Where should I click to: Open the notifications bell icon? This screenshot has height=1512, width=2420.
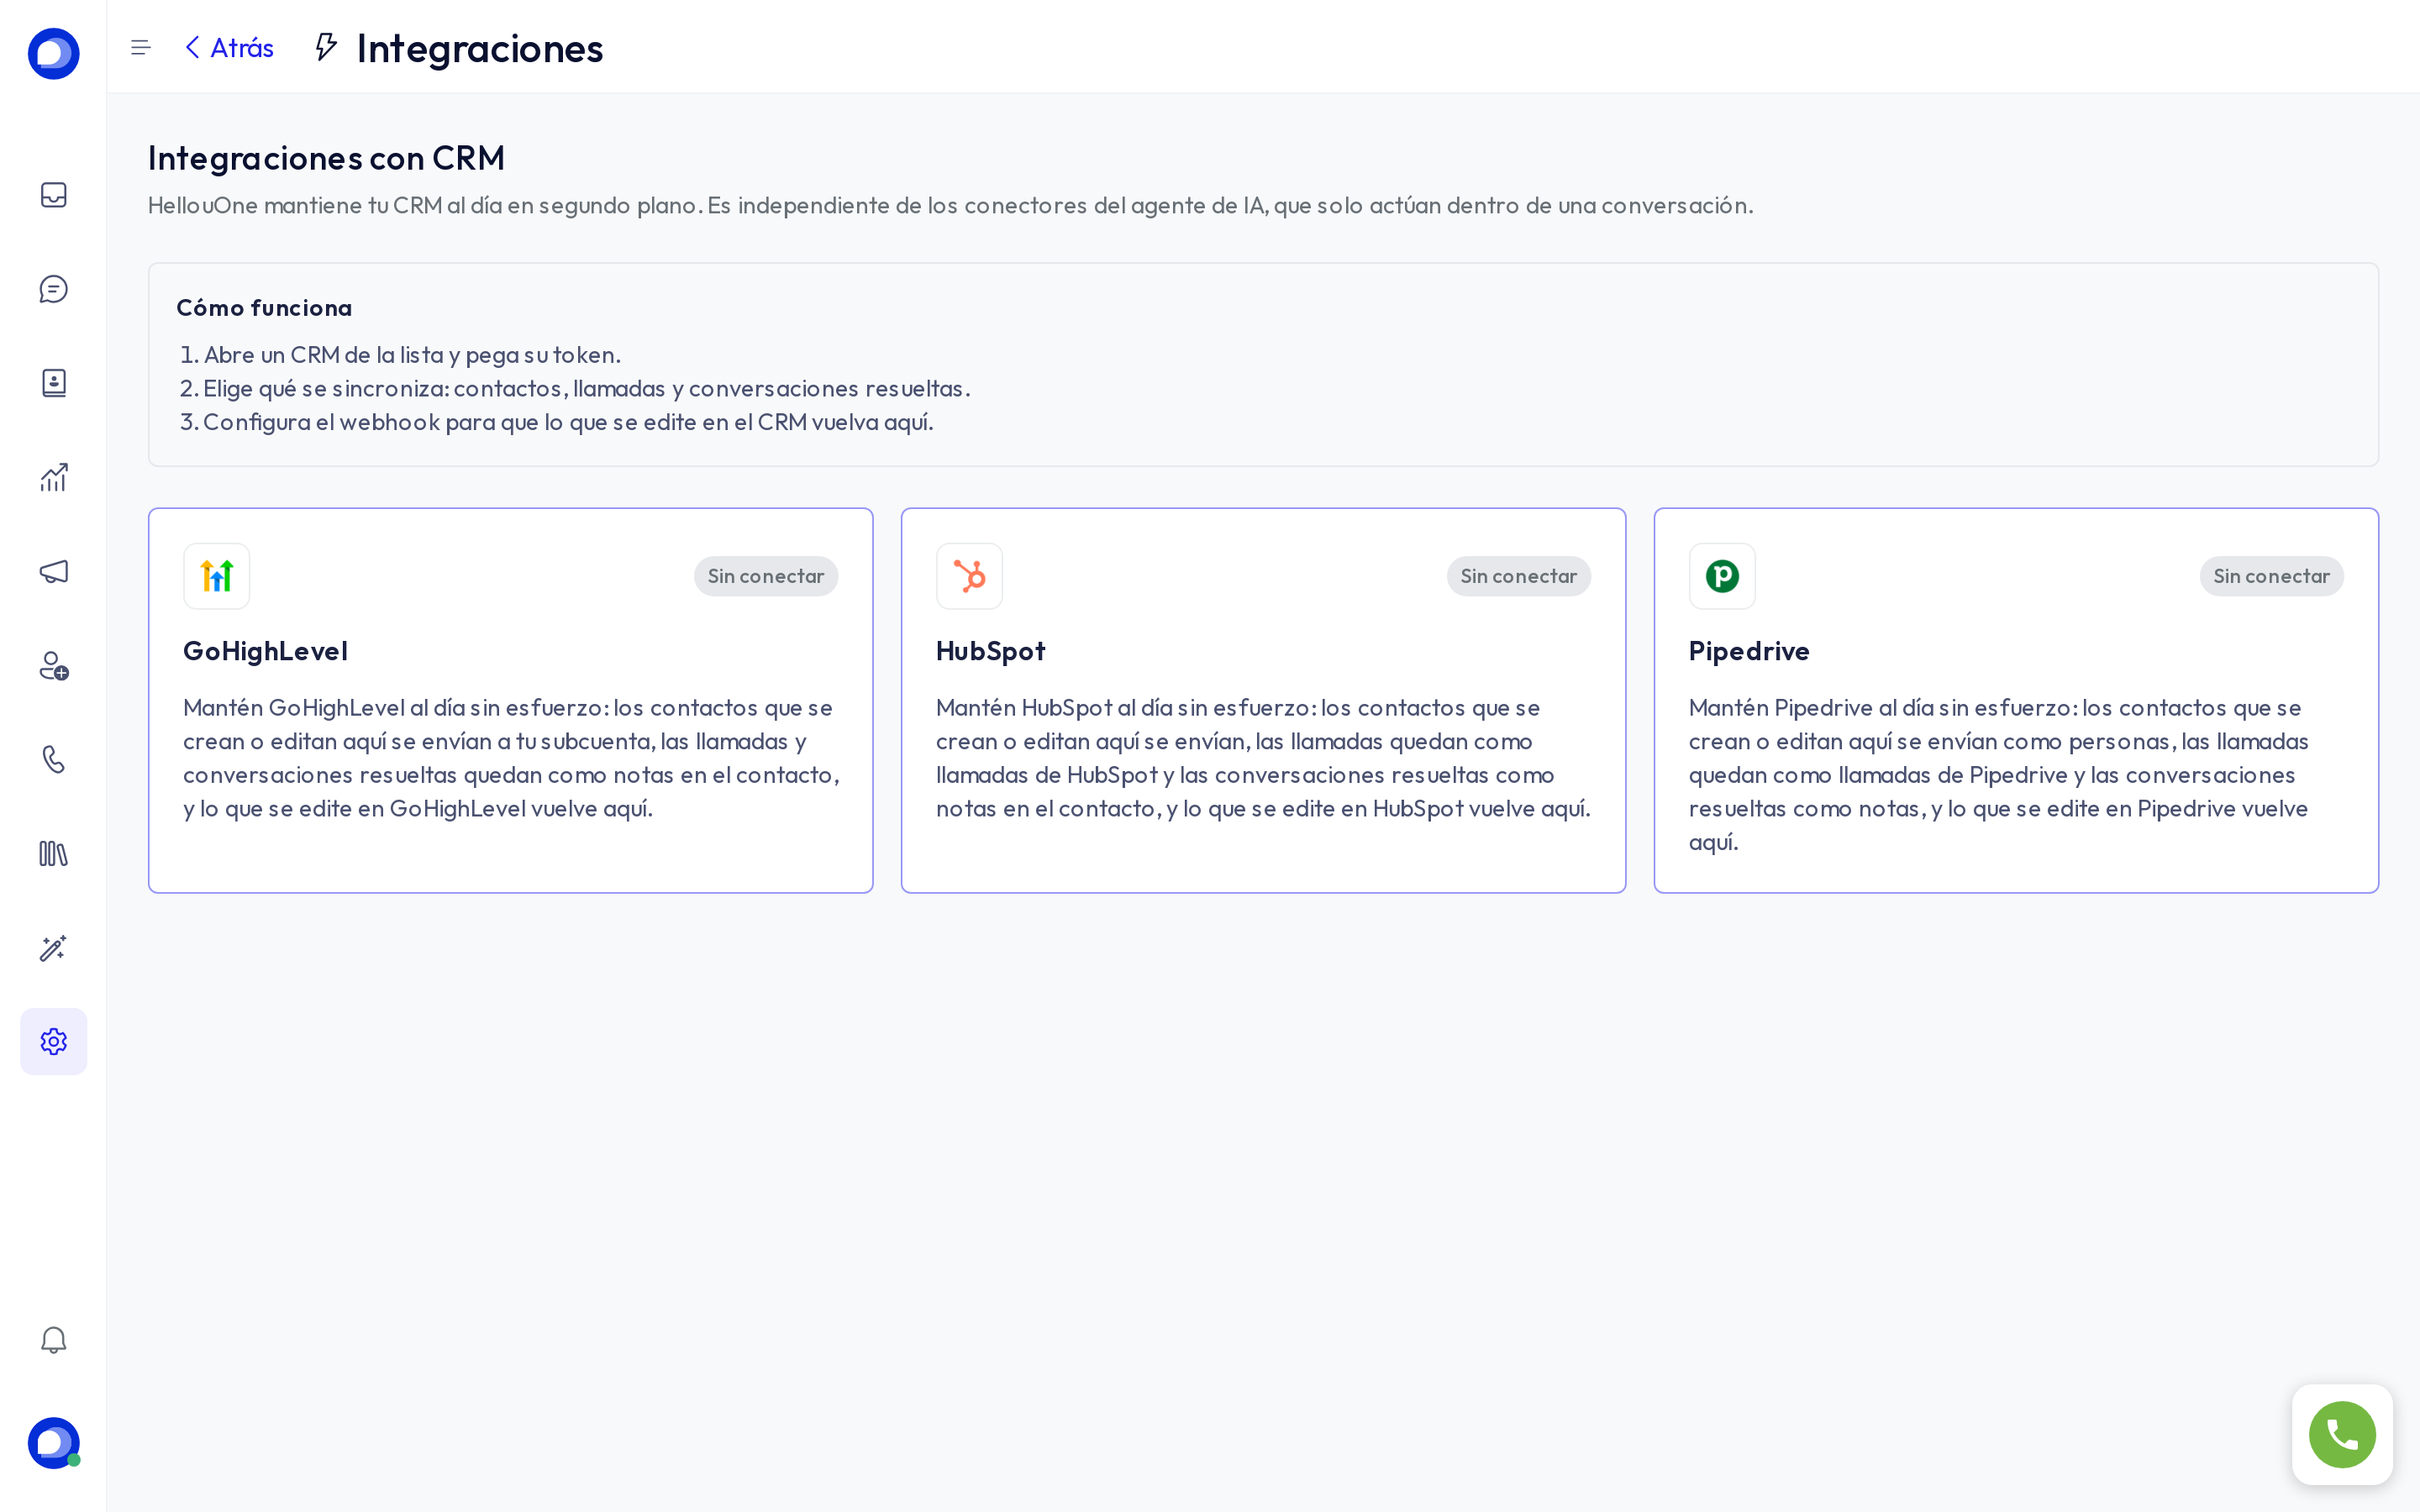click(x=53, y=1340)
